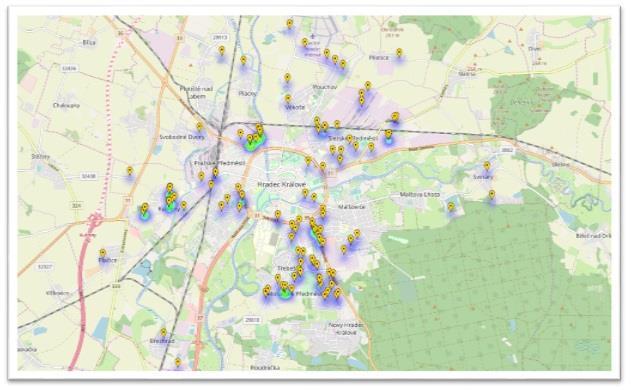
Task: Click the marker beside road sign 29913
Action: click(x=222, y=51)
